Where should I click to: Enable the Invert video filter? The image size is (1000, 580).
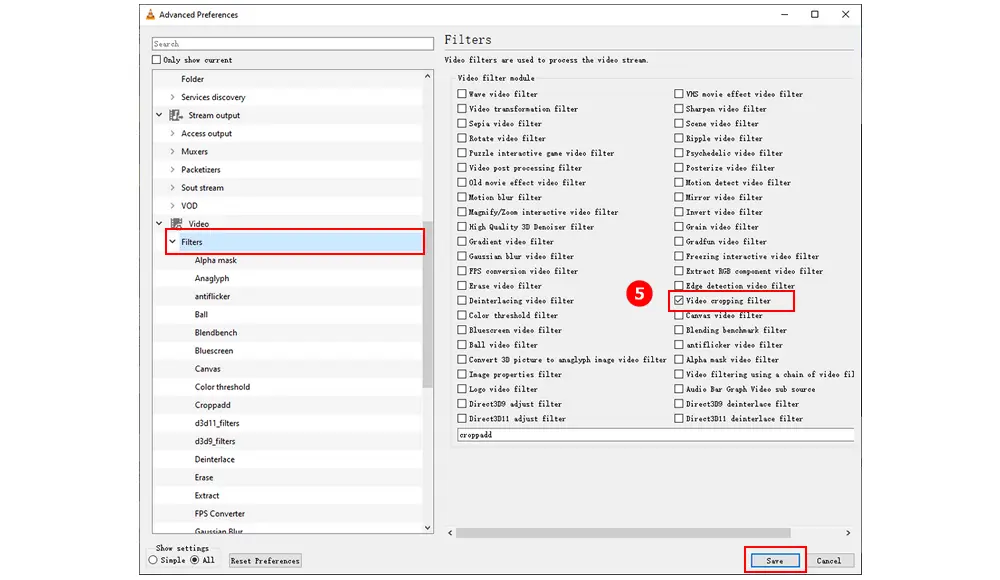[679, 212]
